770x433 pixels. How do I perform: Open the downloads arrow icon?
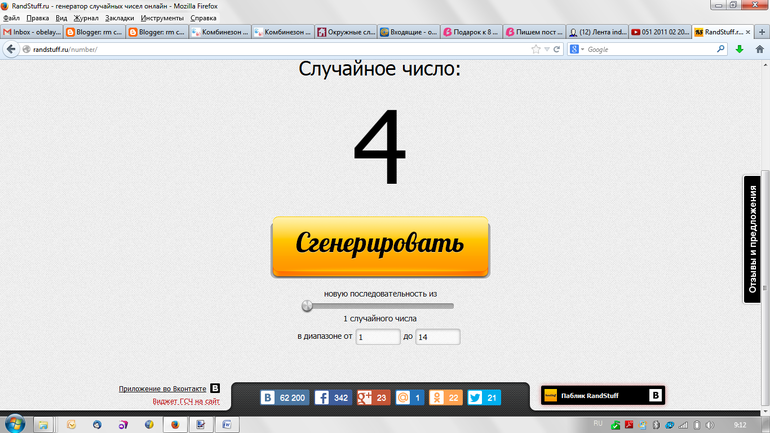tap(739, 49)
